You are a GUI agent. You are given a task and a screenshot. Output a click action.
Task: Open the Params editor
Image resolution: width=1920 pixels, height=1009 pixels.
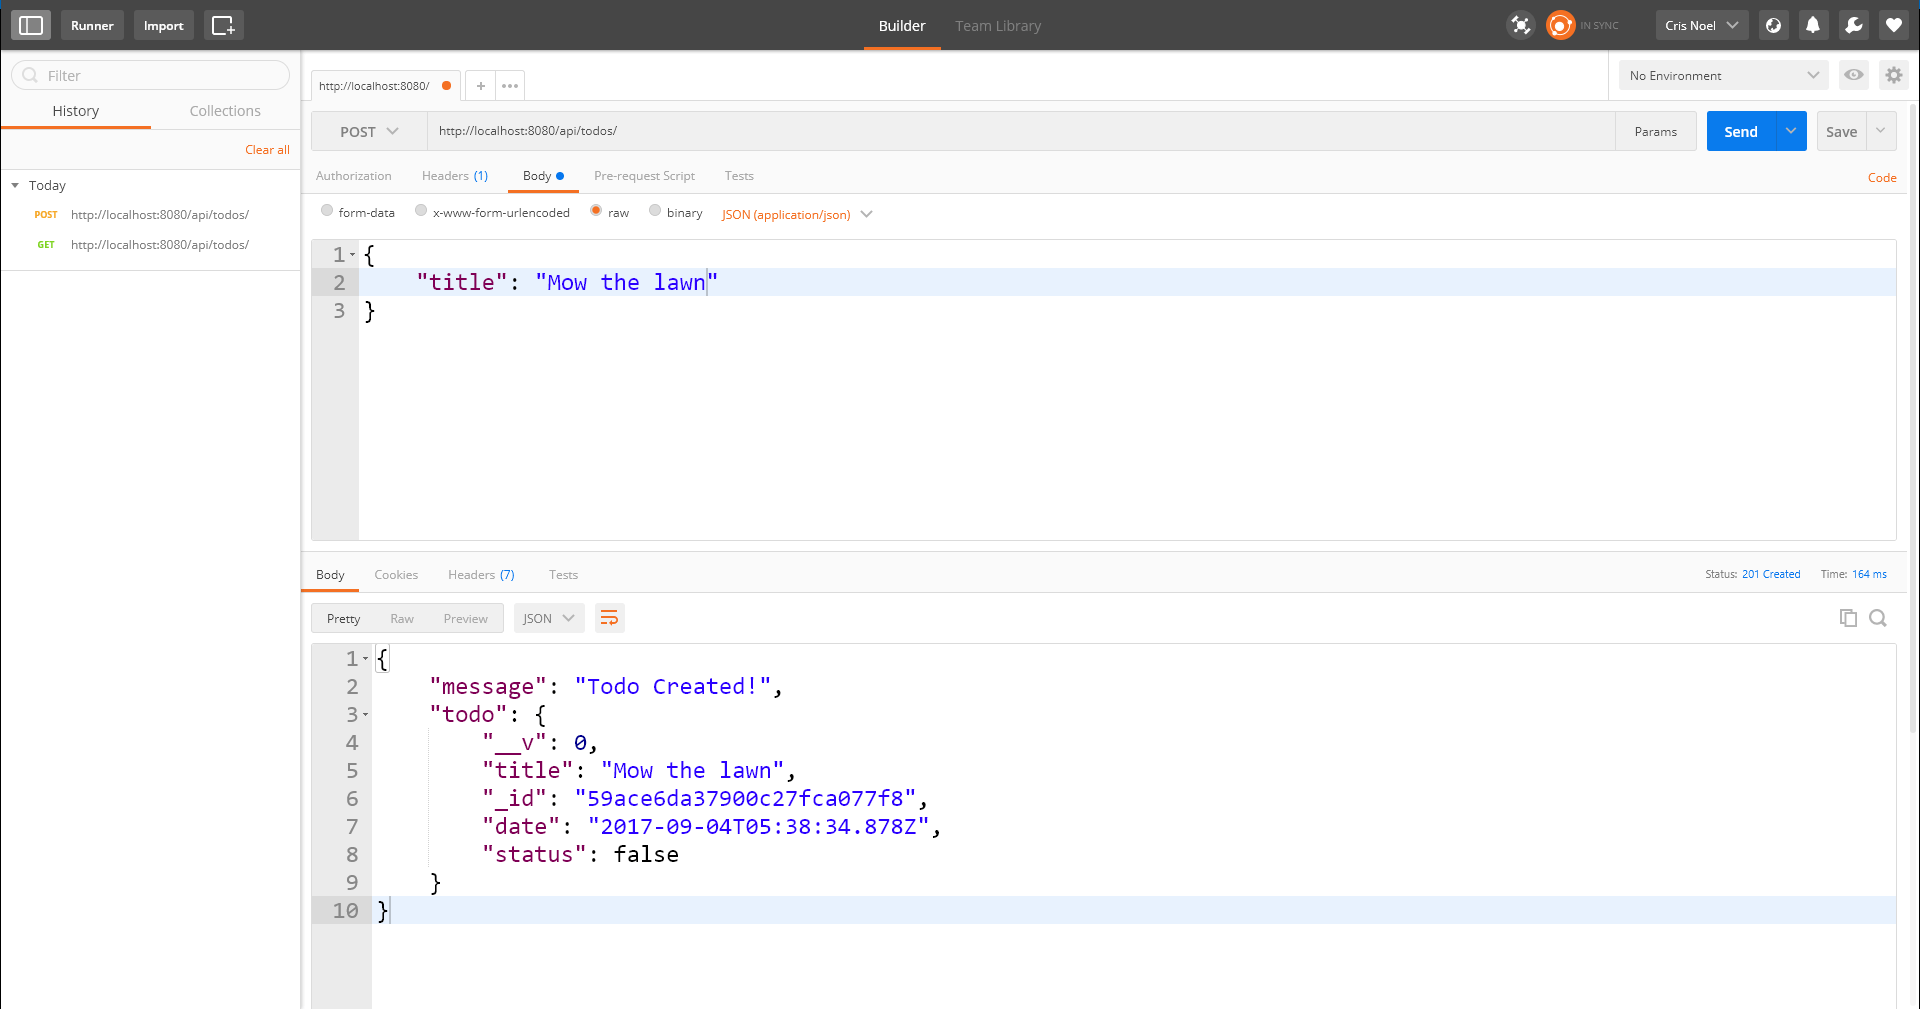pos(1656,131)
